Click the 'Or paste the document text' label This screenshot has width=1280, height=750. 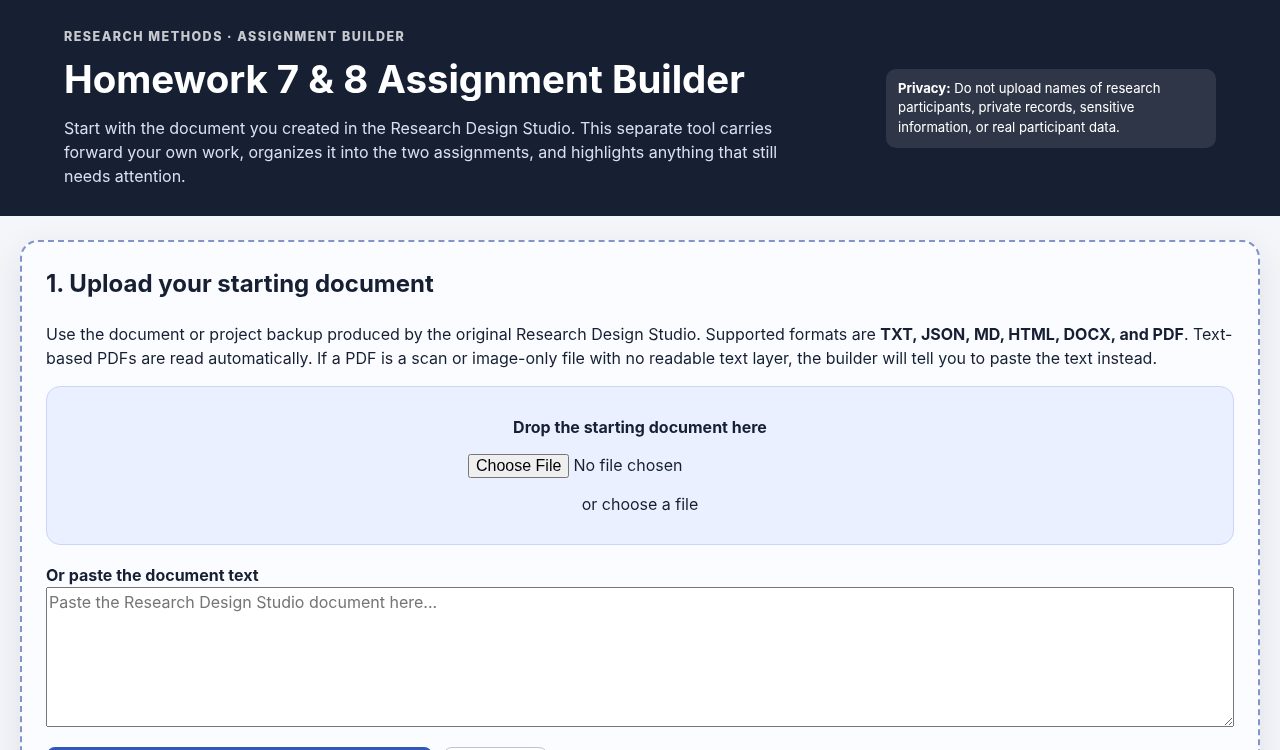152,575
